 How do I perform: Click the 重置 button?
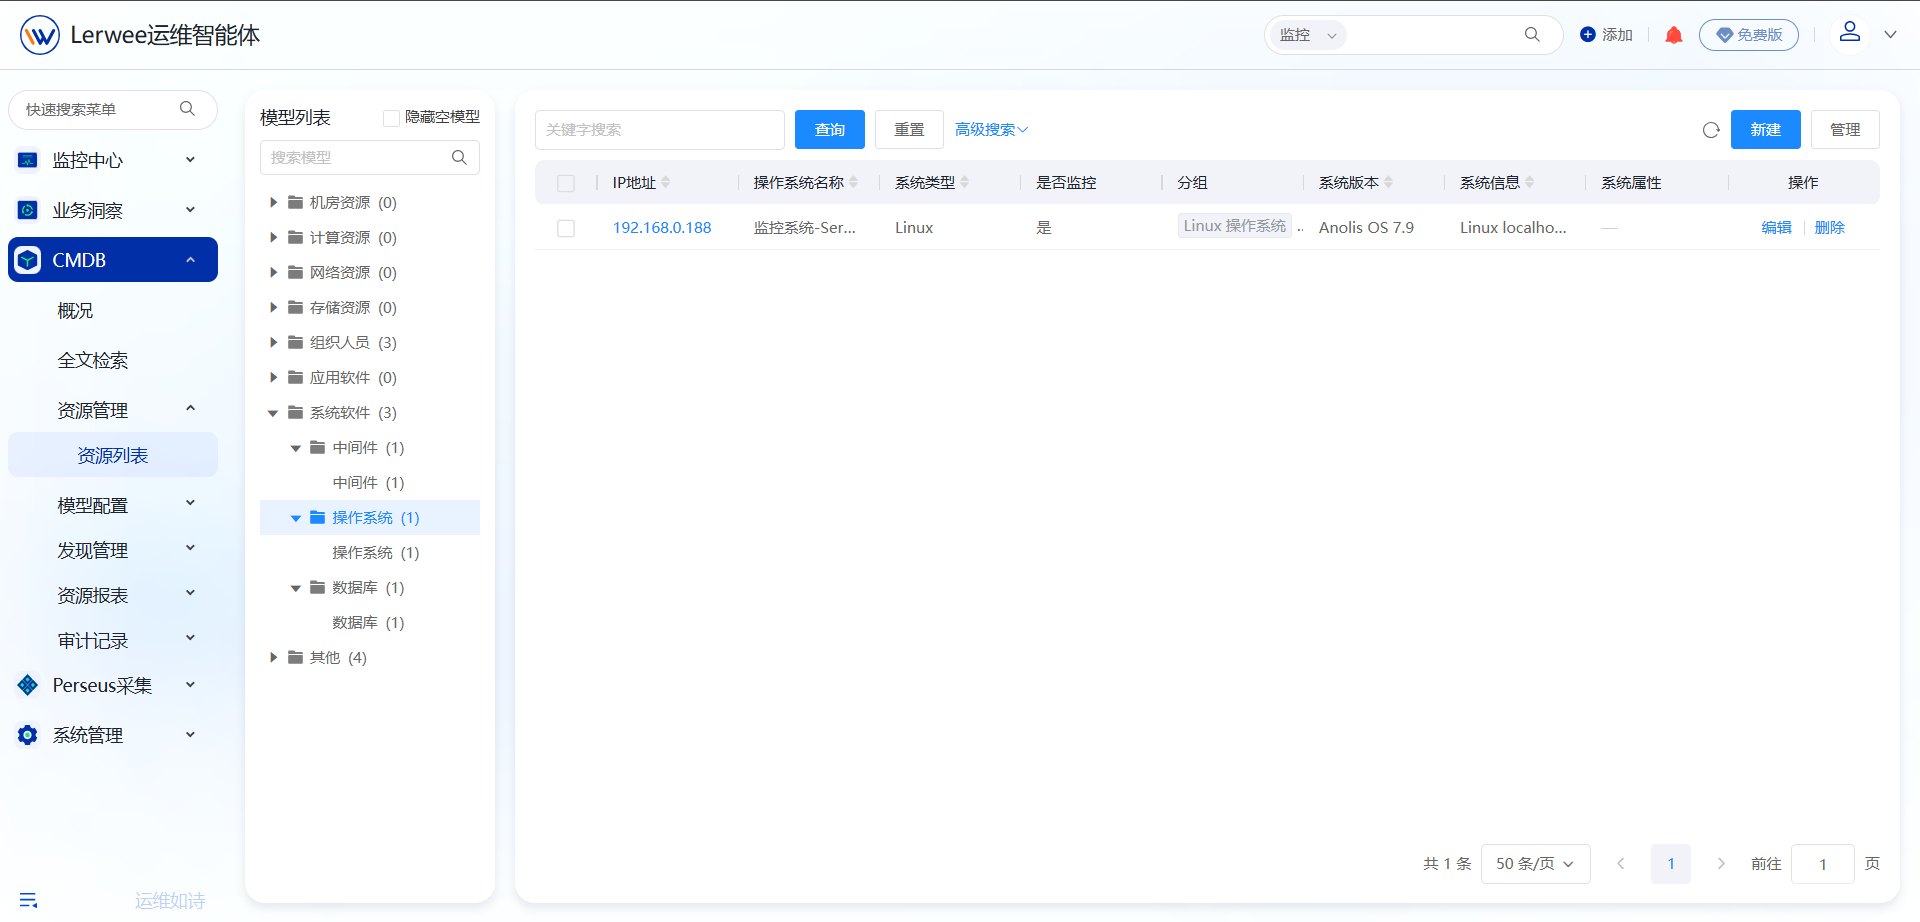[909, 130]
